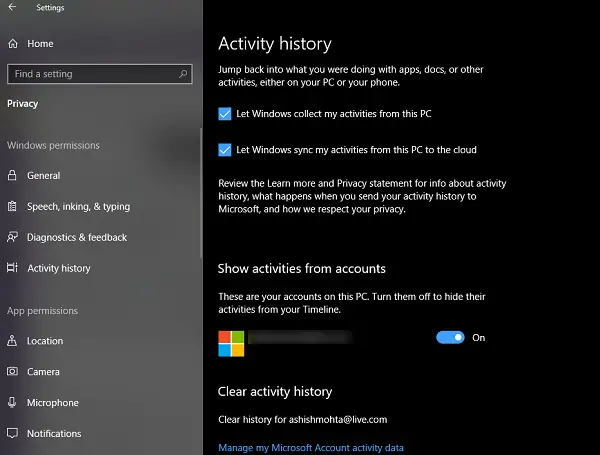Click the General lock icon
This screenshot has width=600, height=455.
tap(12, 175)
